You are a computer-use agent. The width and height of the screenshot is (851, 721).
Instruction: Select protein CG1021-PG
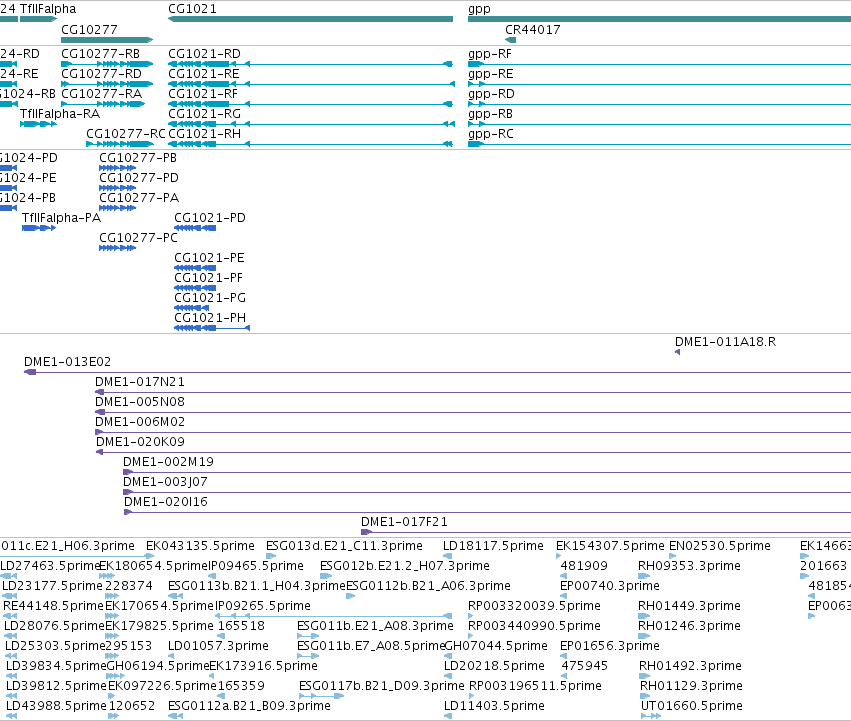pos(192,308)
